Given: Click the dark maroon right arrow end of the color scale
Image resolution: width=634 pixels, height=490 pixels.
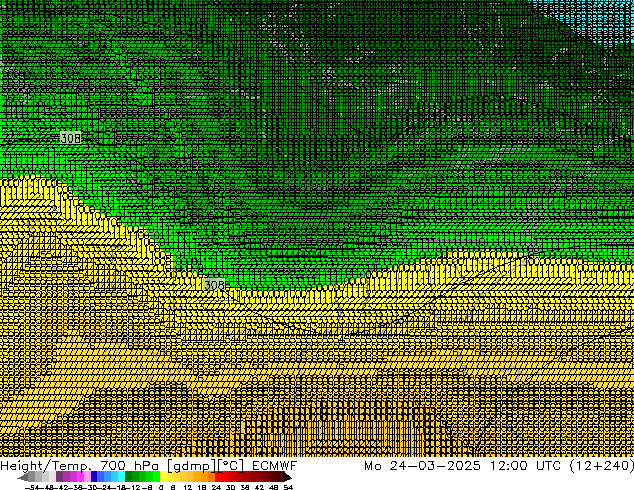Looking at the screenshot, I should tap(288, 477).
